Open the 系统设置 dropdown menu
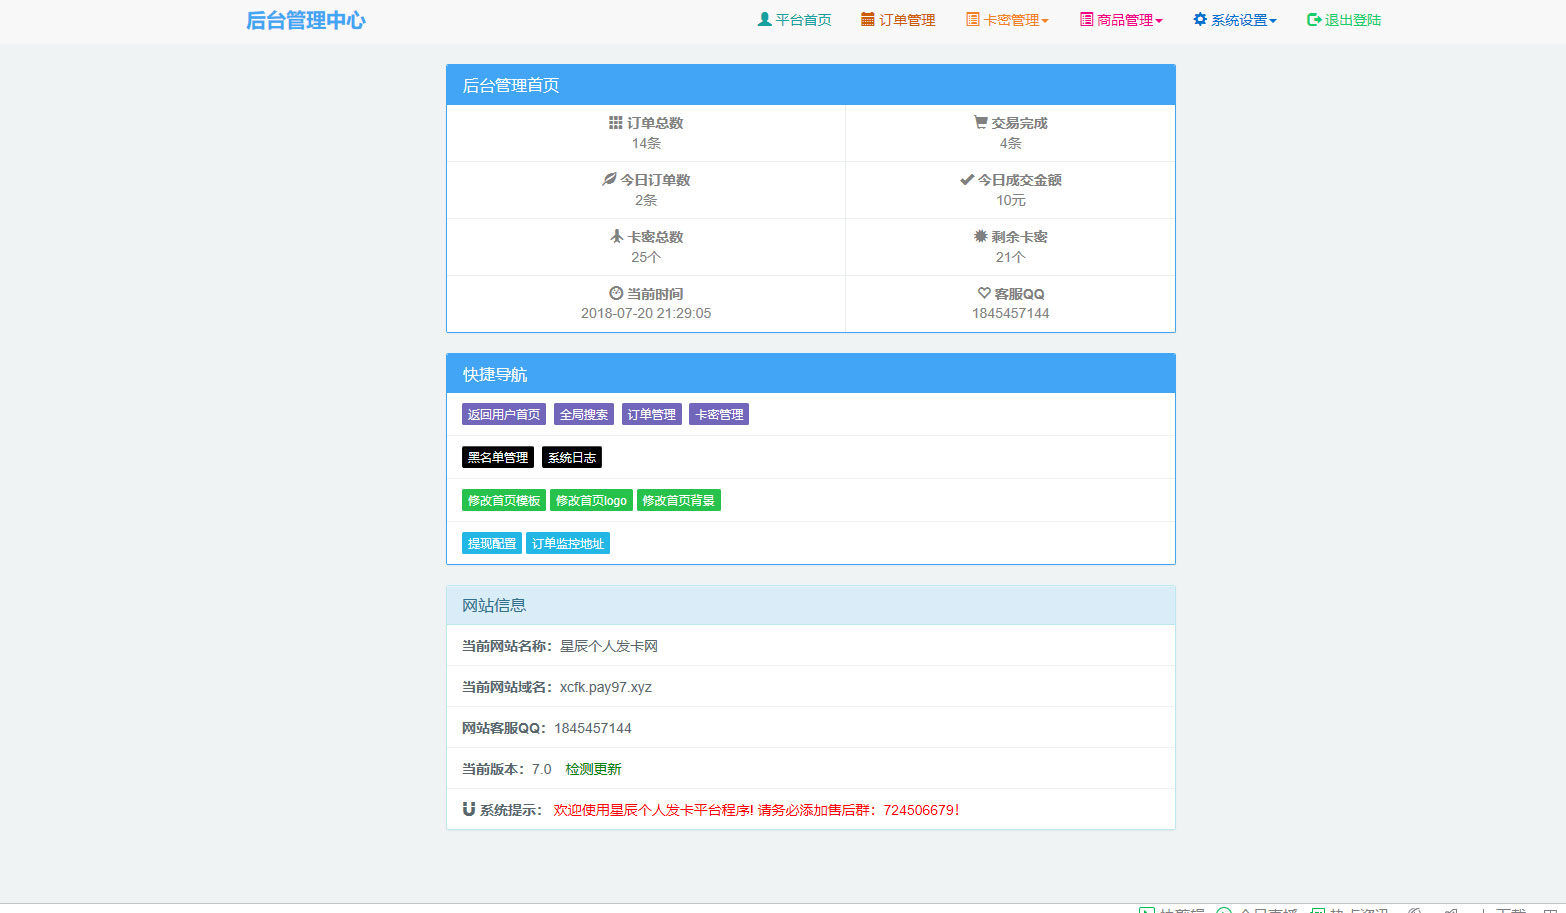Screen dimensions: 1566x913 (x=1234, y=18)
